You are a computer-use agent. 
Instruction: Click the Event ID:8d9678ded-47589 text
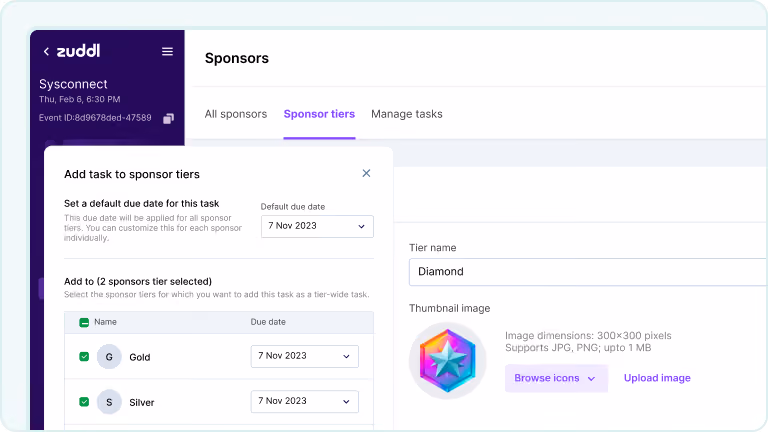95,118
